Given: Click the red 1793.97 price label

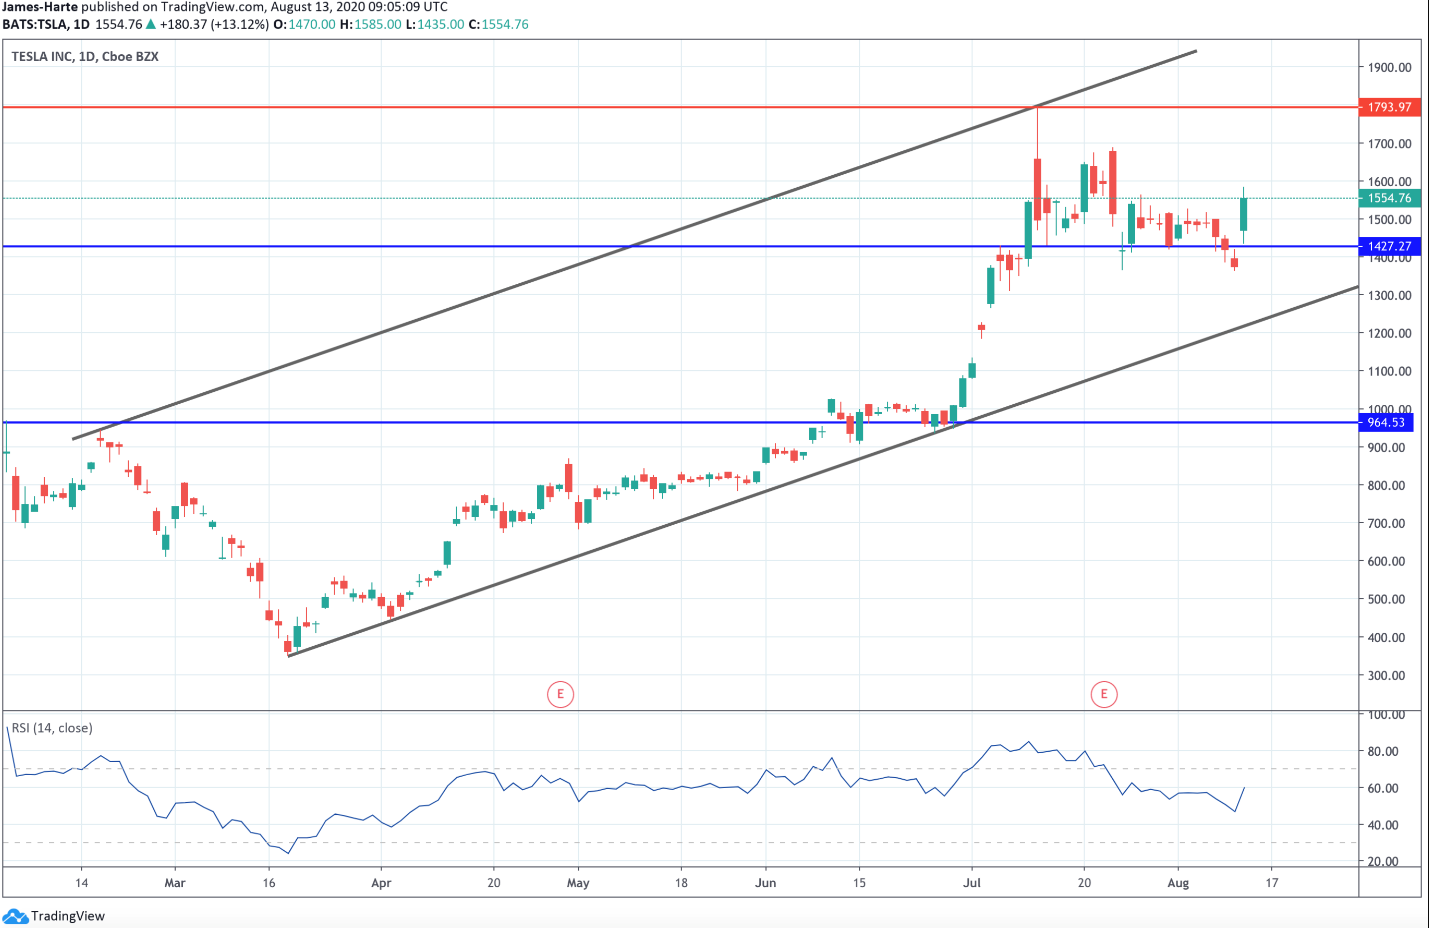Looking at the screenshot, I should (1389, 107).
